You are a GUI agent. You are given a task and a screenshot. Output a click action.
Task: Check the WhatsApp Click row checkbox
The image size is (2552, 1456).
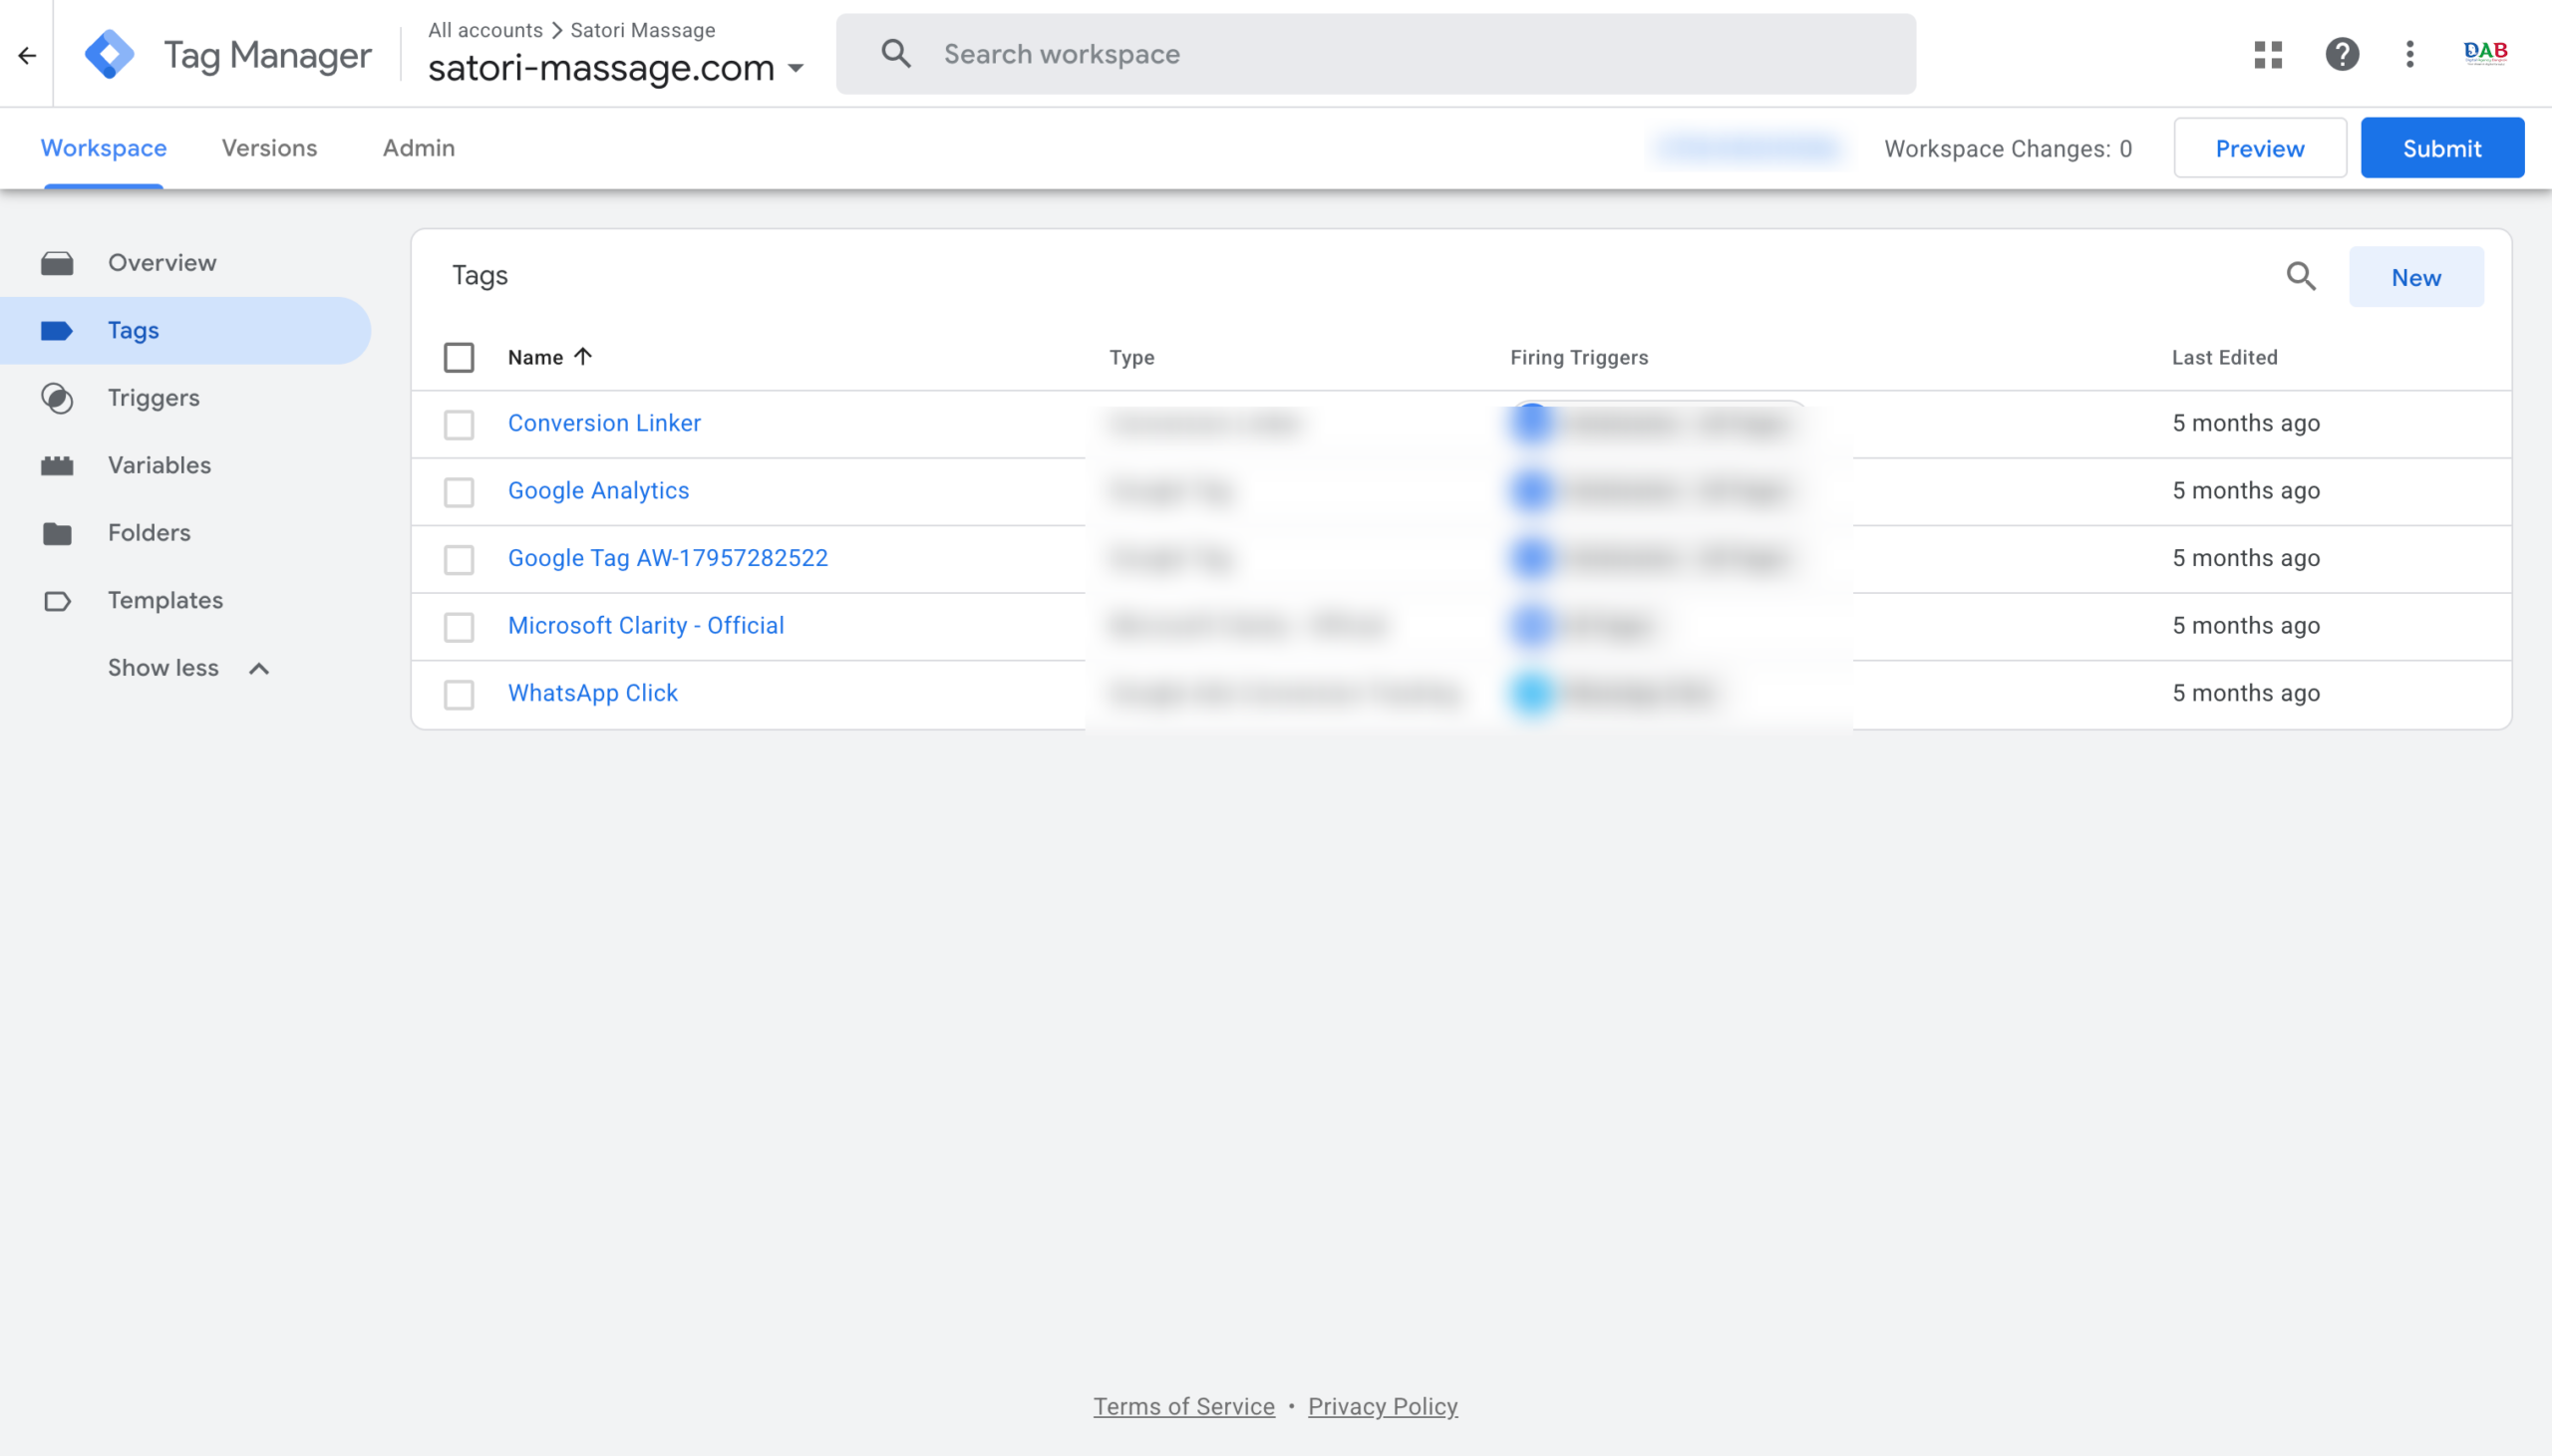(459, 694)
